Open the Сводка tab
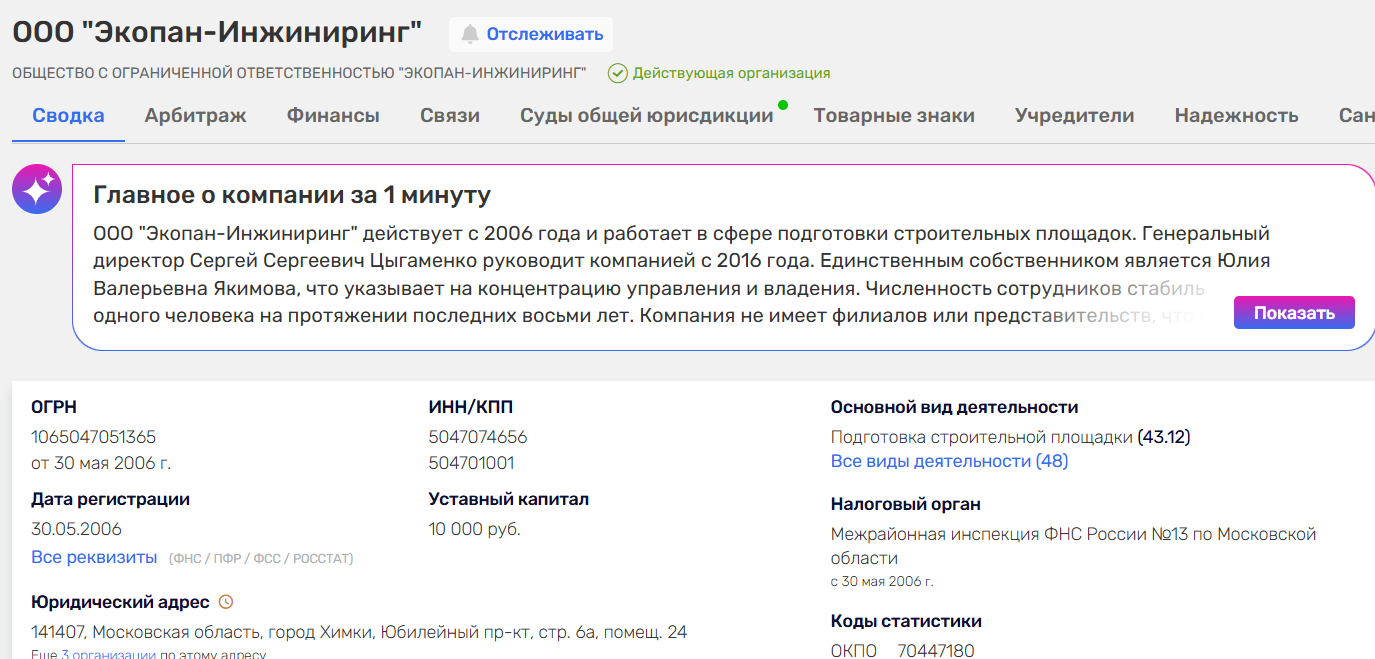 pos(68,115)
